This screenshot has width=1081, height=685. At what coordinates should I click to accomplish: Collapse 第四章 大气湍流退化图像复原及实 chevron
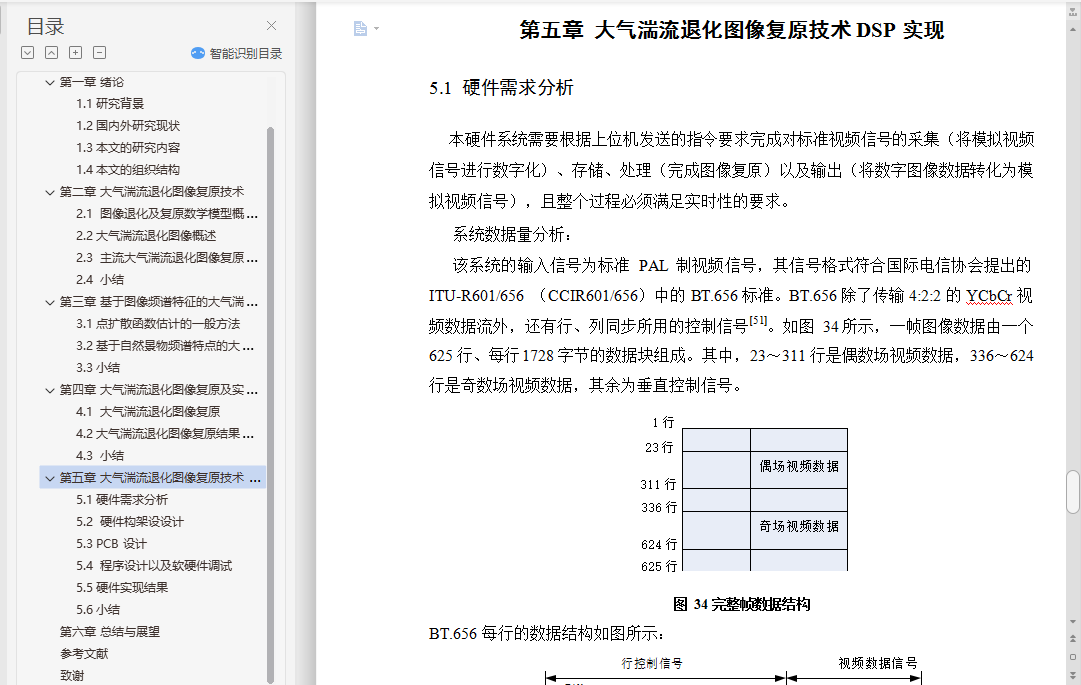[x=50, y=391]
